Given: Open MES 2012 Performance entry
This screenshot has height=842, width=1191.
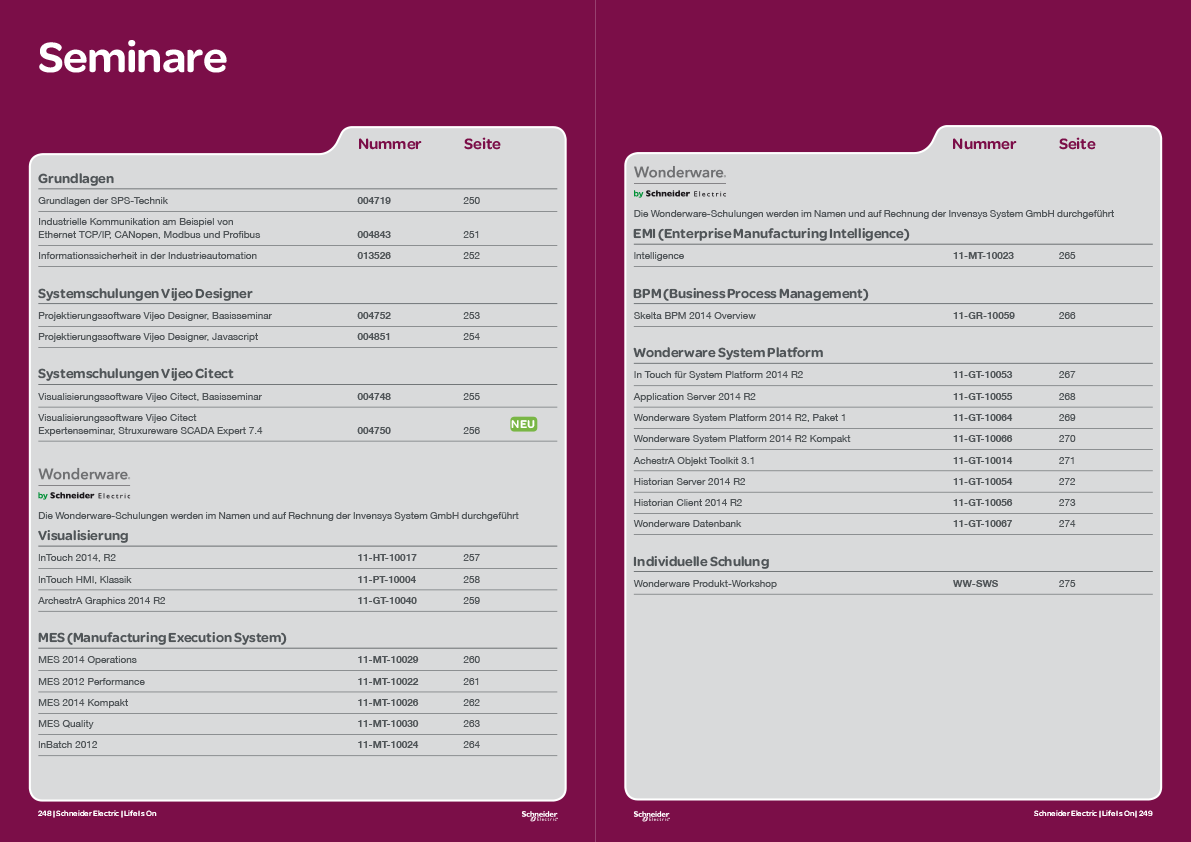Looking at the screenshot, I should 91,682.
